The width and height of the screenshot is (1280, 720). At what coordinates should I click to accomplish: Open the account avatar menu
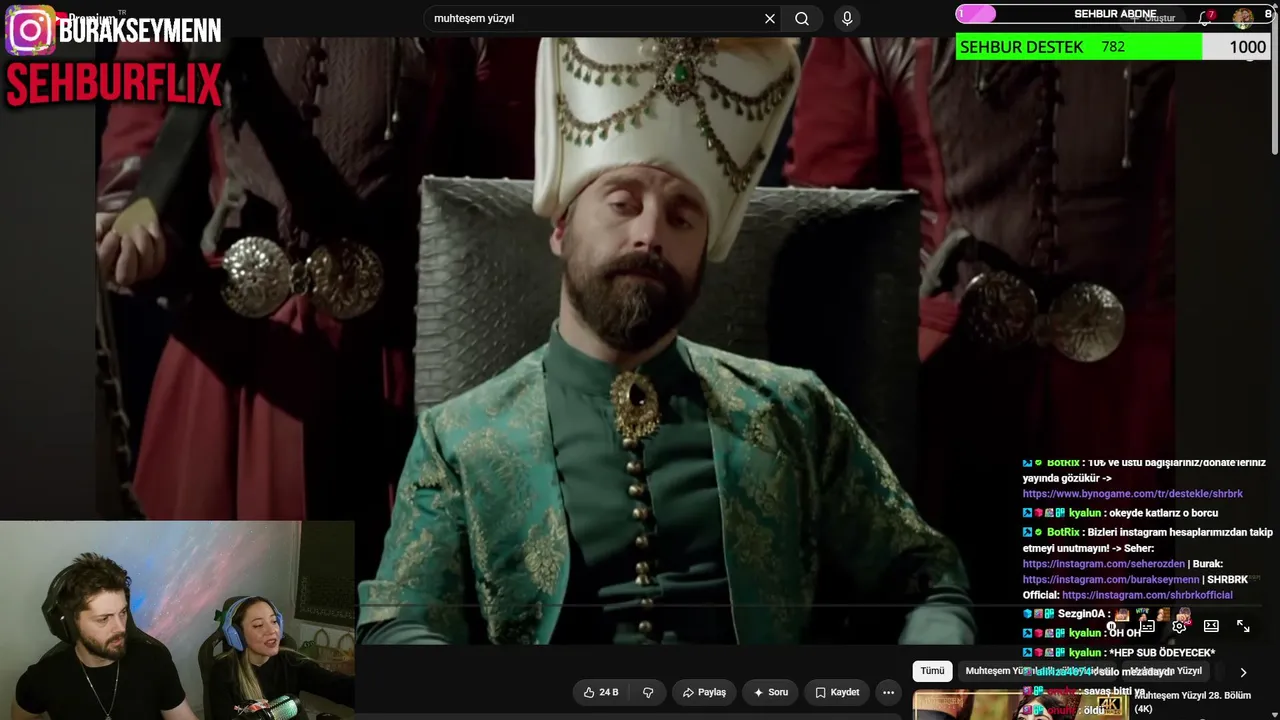click(1243, 18)
